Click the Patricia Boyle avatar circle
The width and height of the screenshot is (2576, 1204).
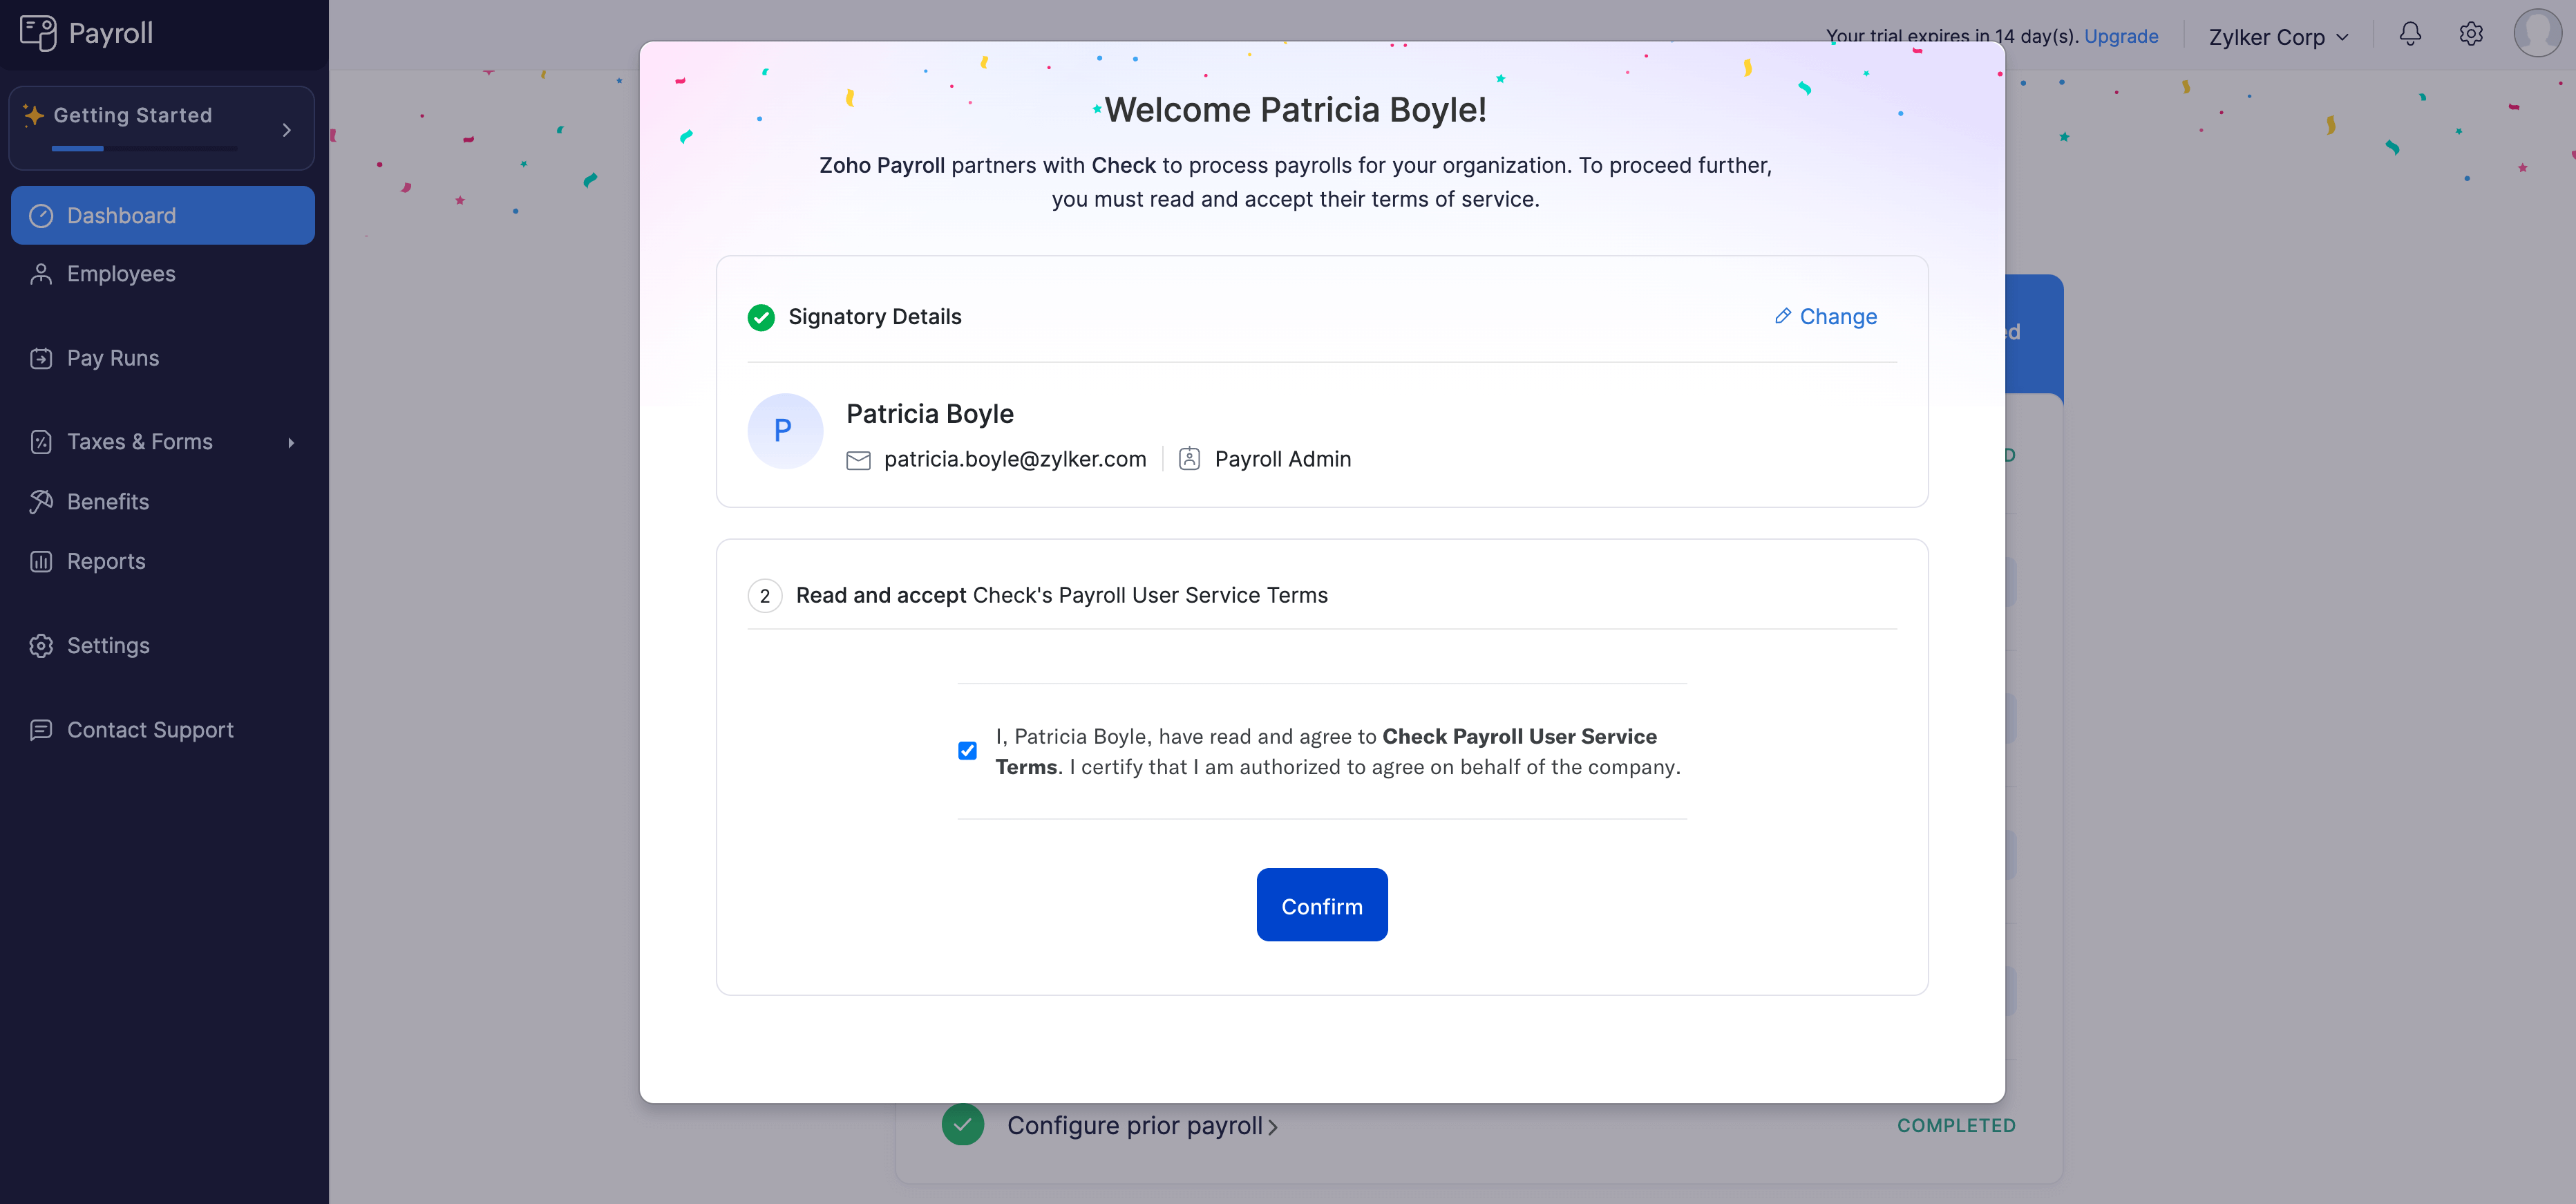785,431
